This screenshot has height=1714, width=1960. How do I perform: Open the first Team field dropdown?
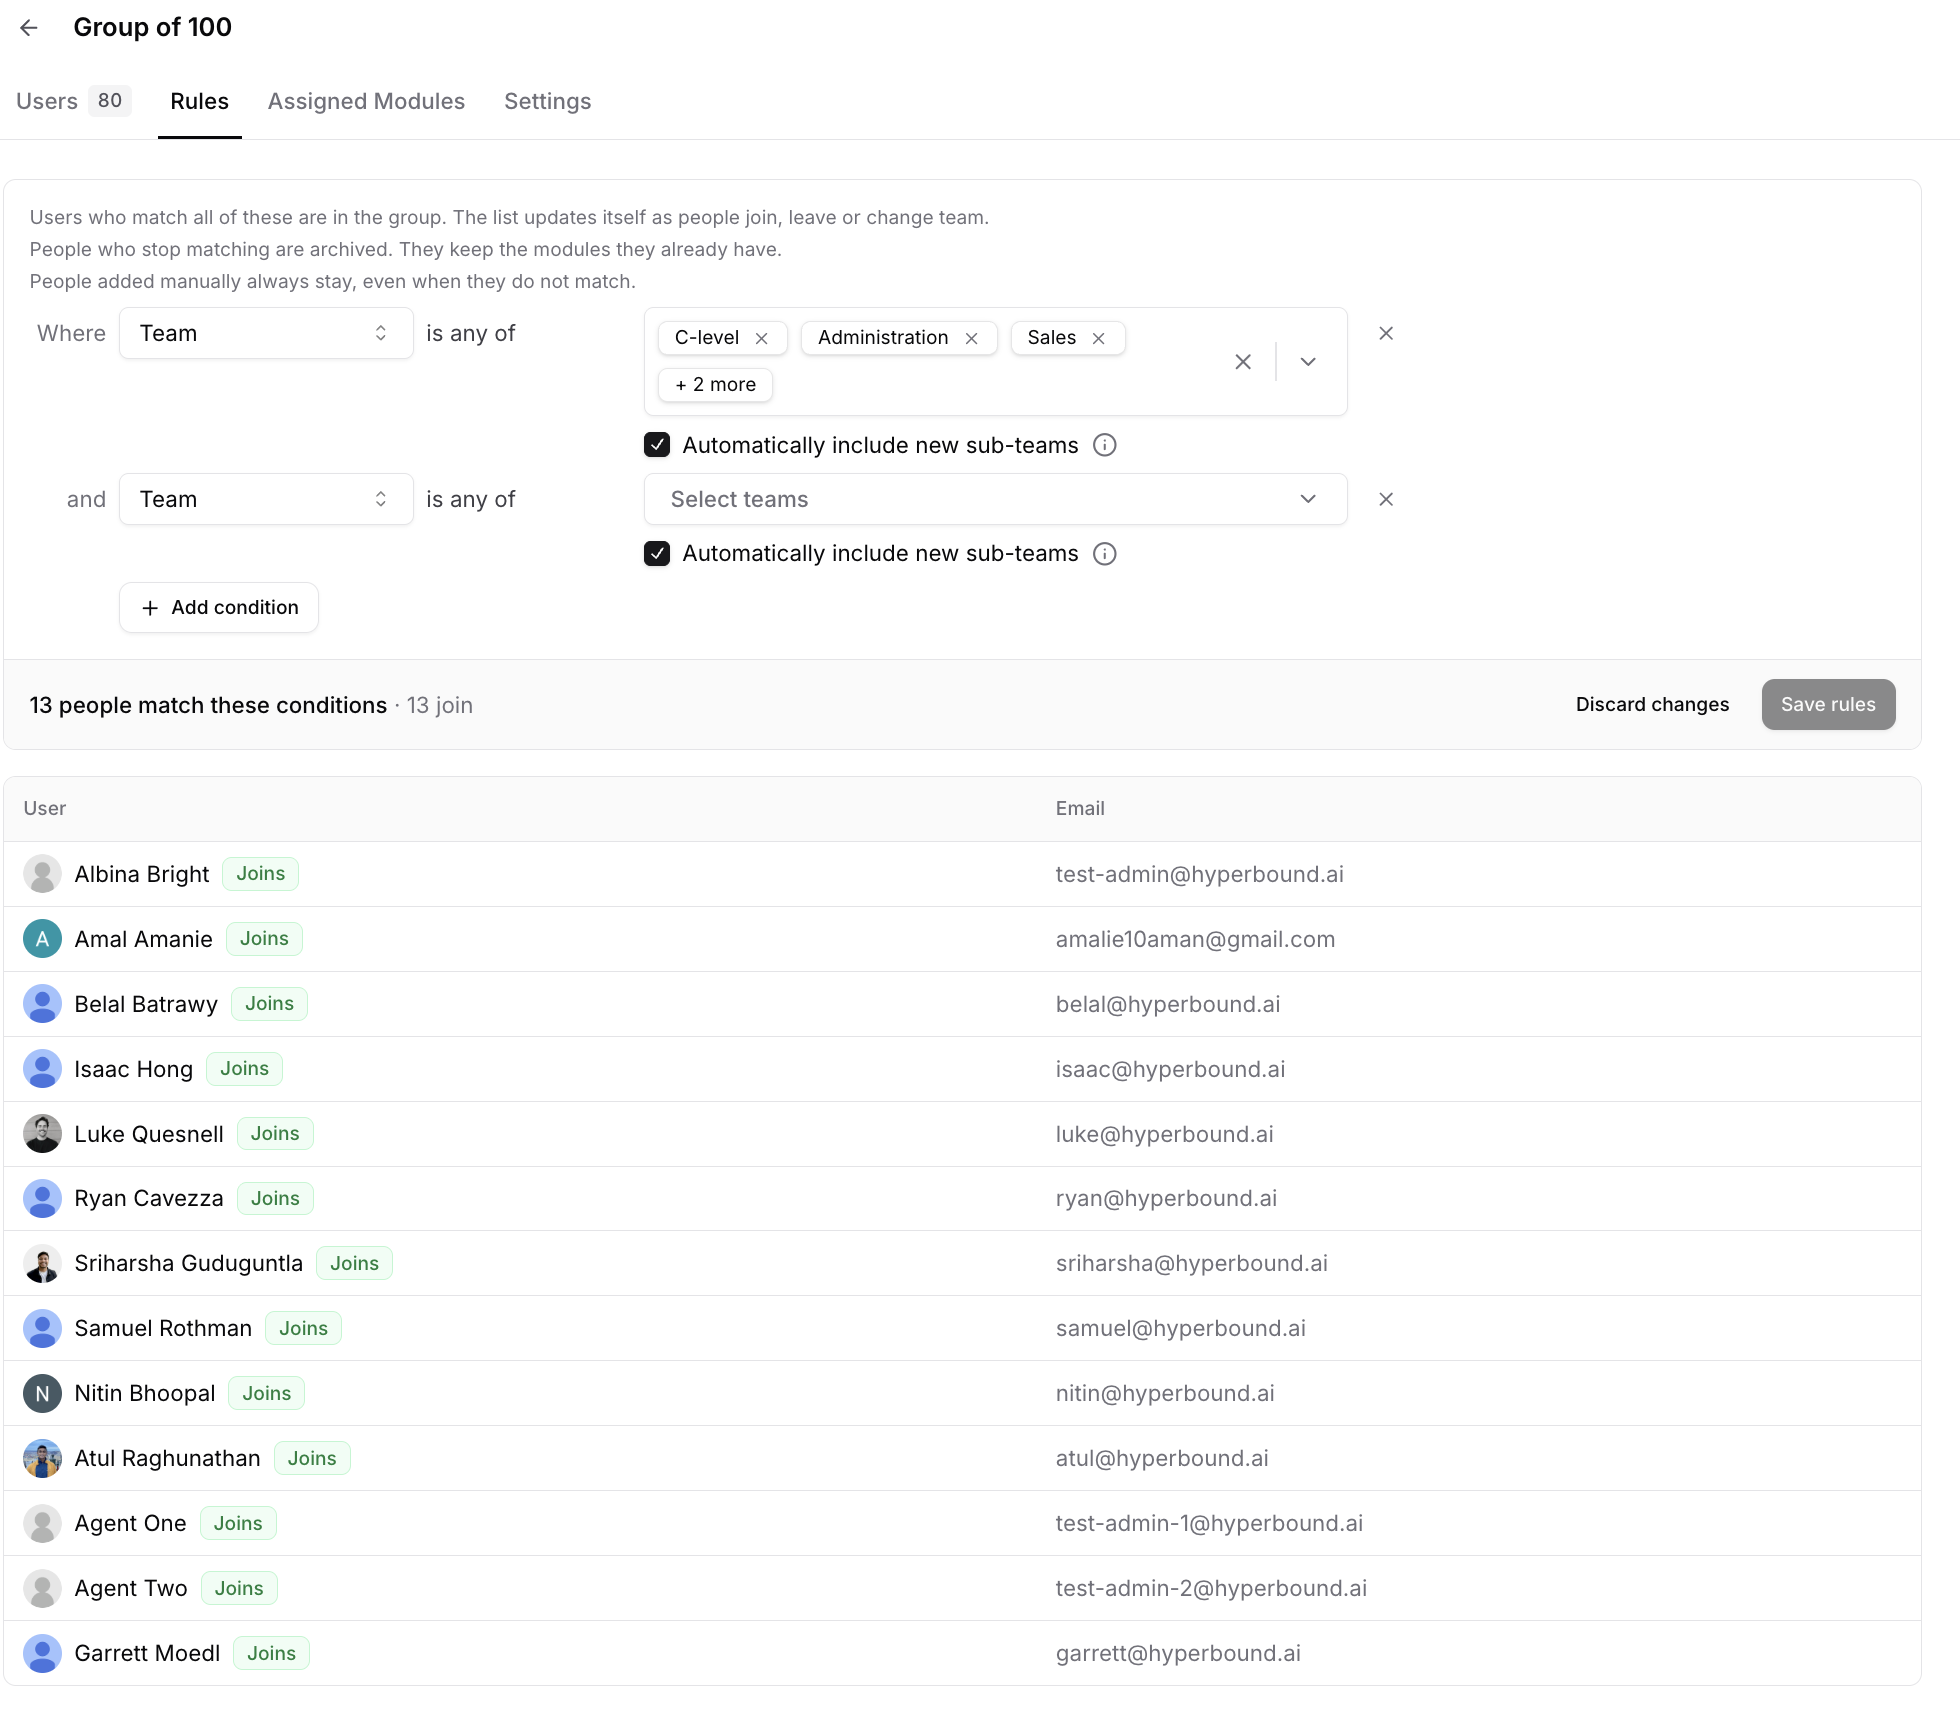pos(266,334)
